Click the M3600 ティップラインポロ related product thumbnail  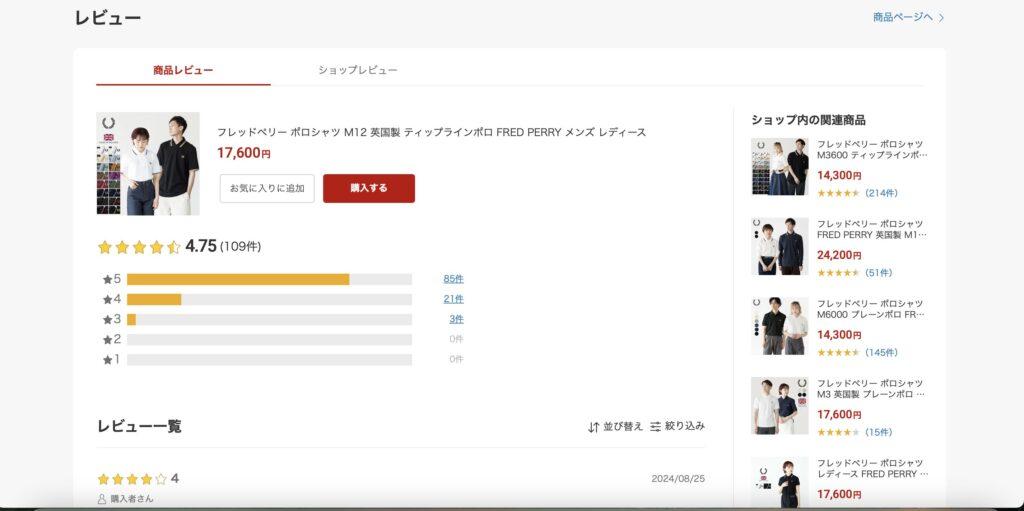tap(780, 167)
